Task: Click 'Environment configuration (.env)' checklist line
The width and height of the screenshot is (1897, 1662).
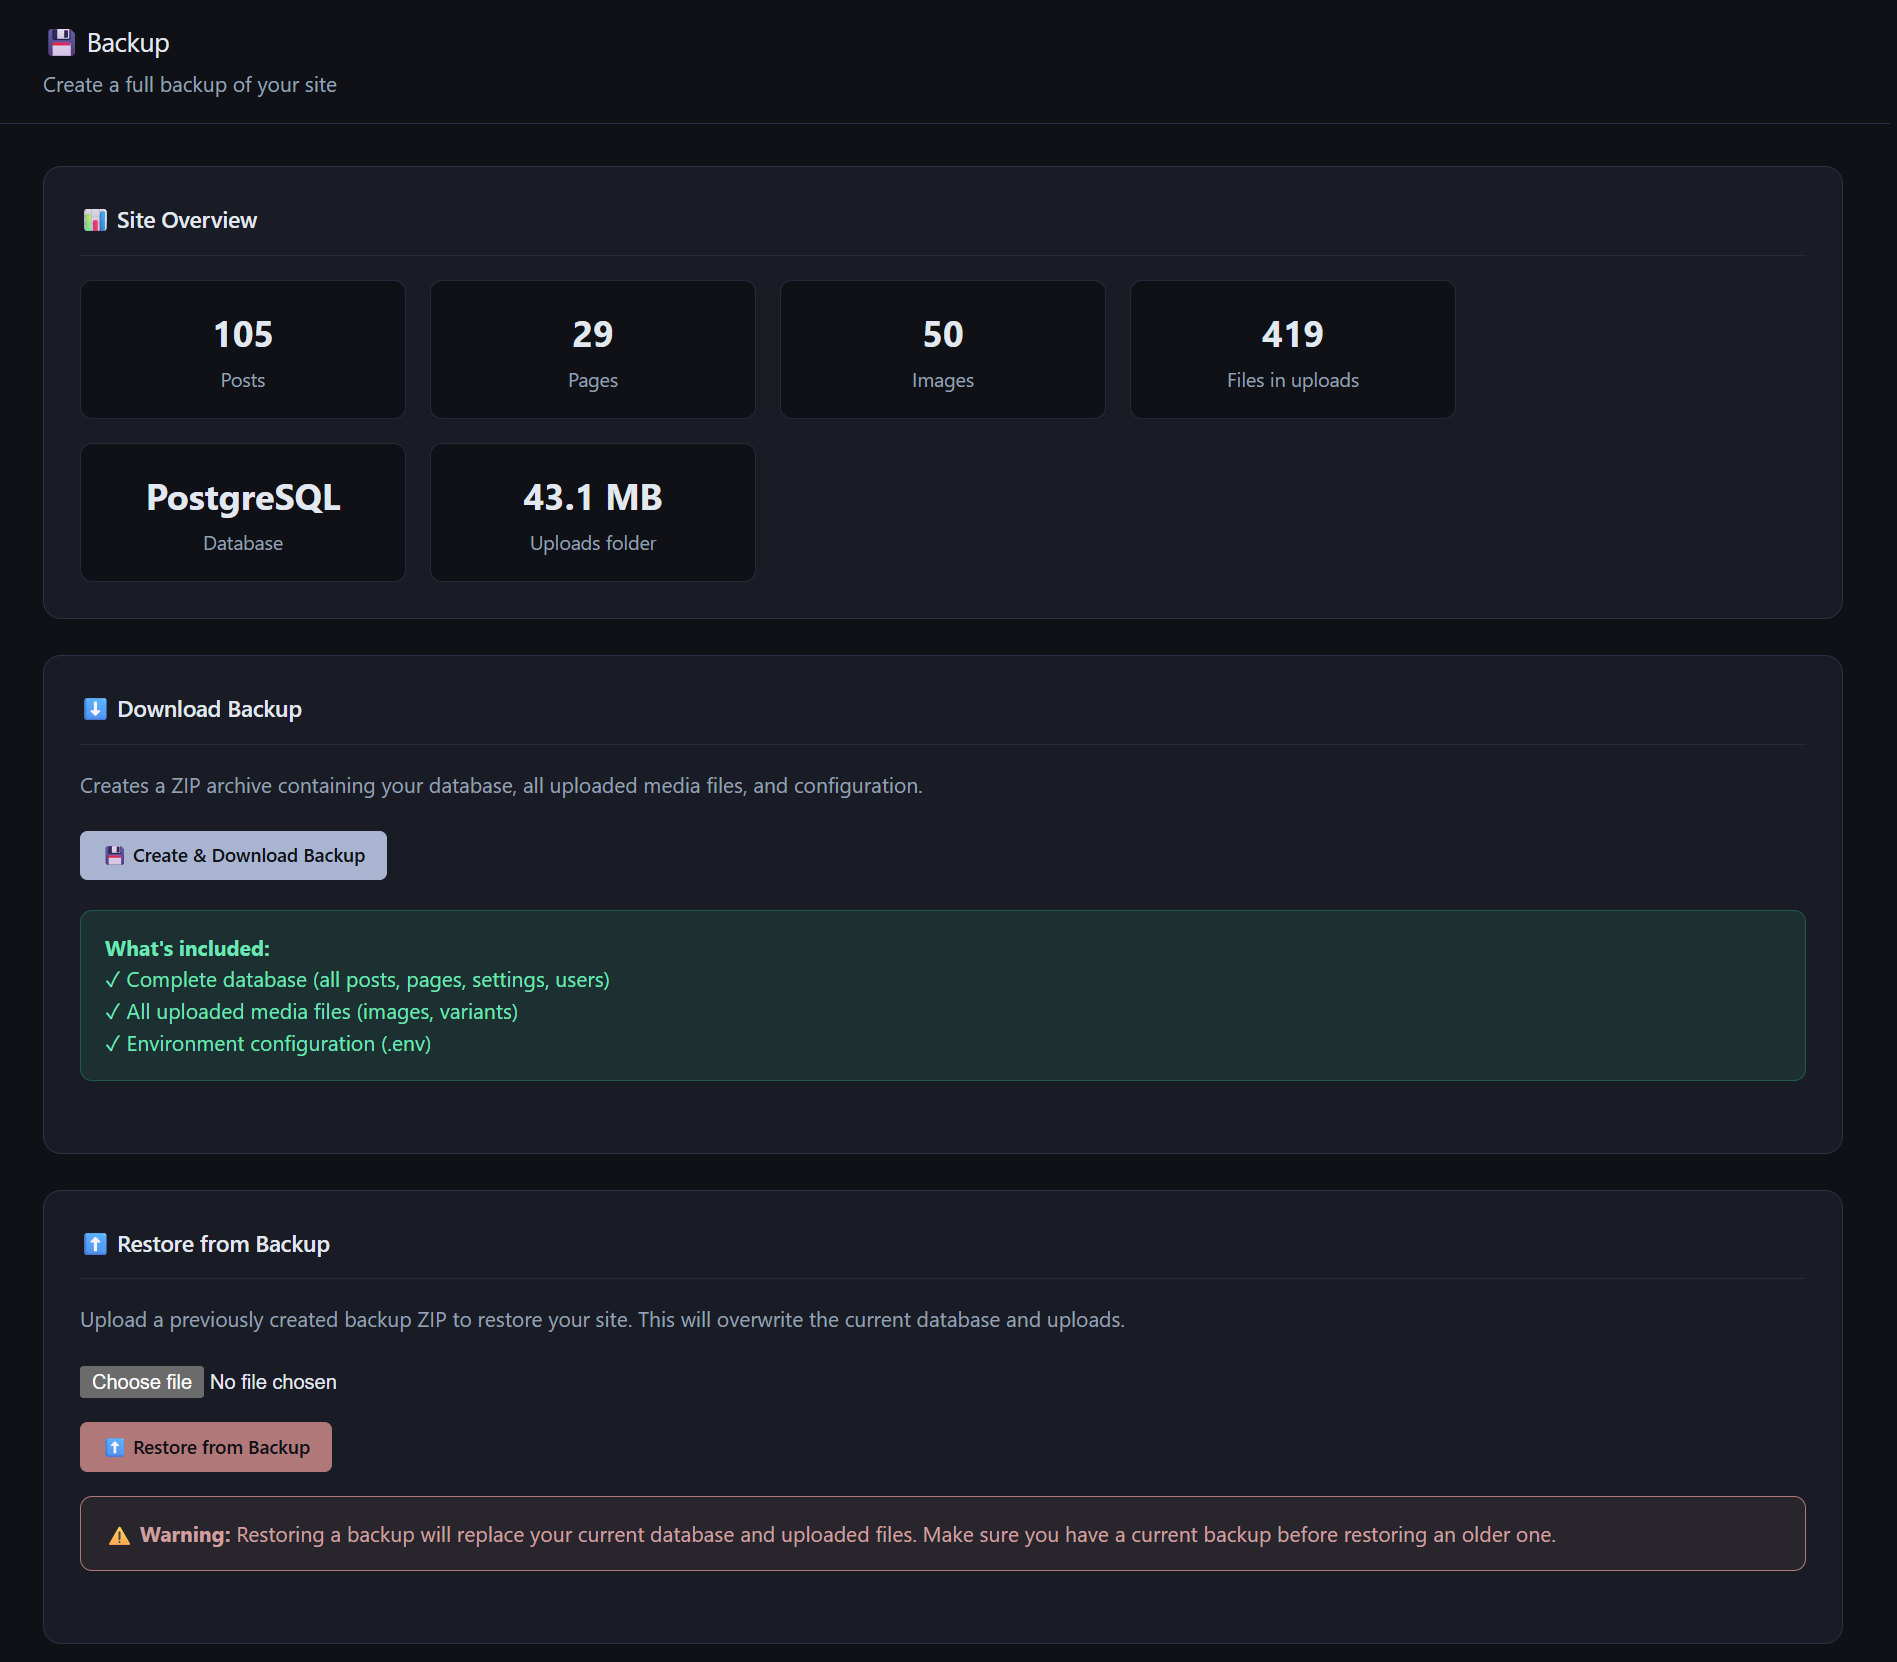Action: pos(268,1044)
